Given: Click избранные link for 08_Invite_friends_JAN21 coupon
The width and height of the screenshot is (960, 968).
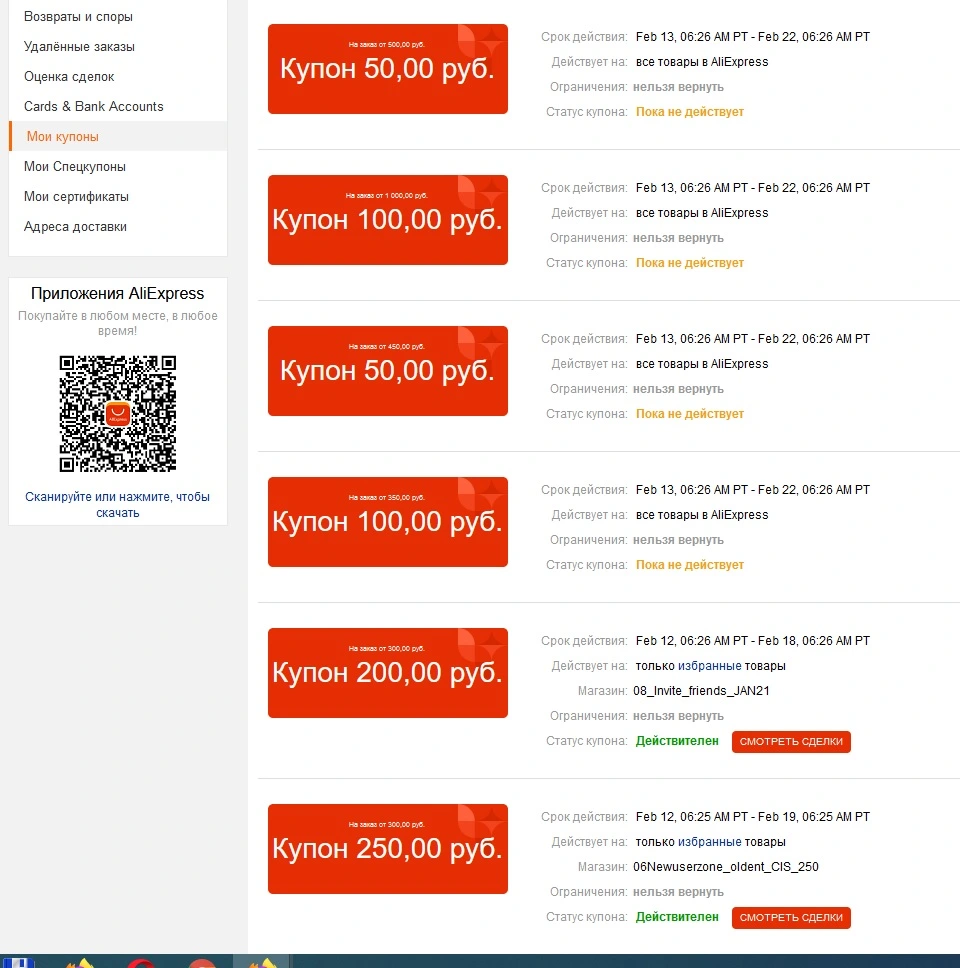Looking at the screenshot, I should (x=709, y=666).
